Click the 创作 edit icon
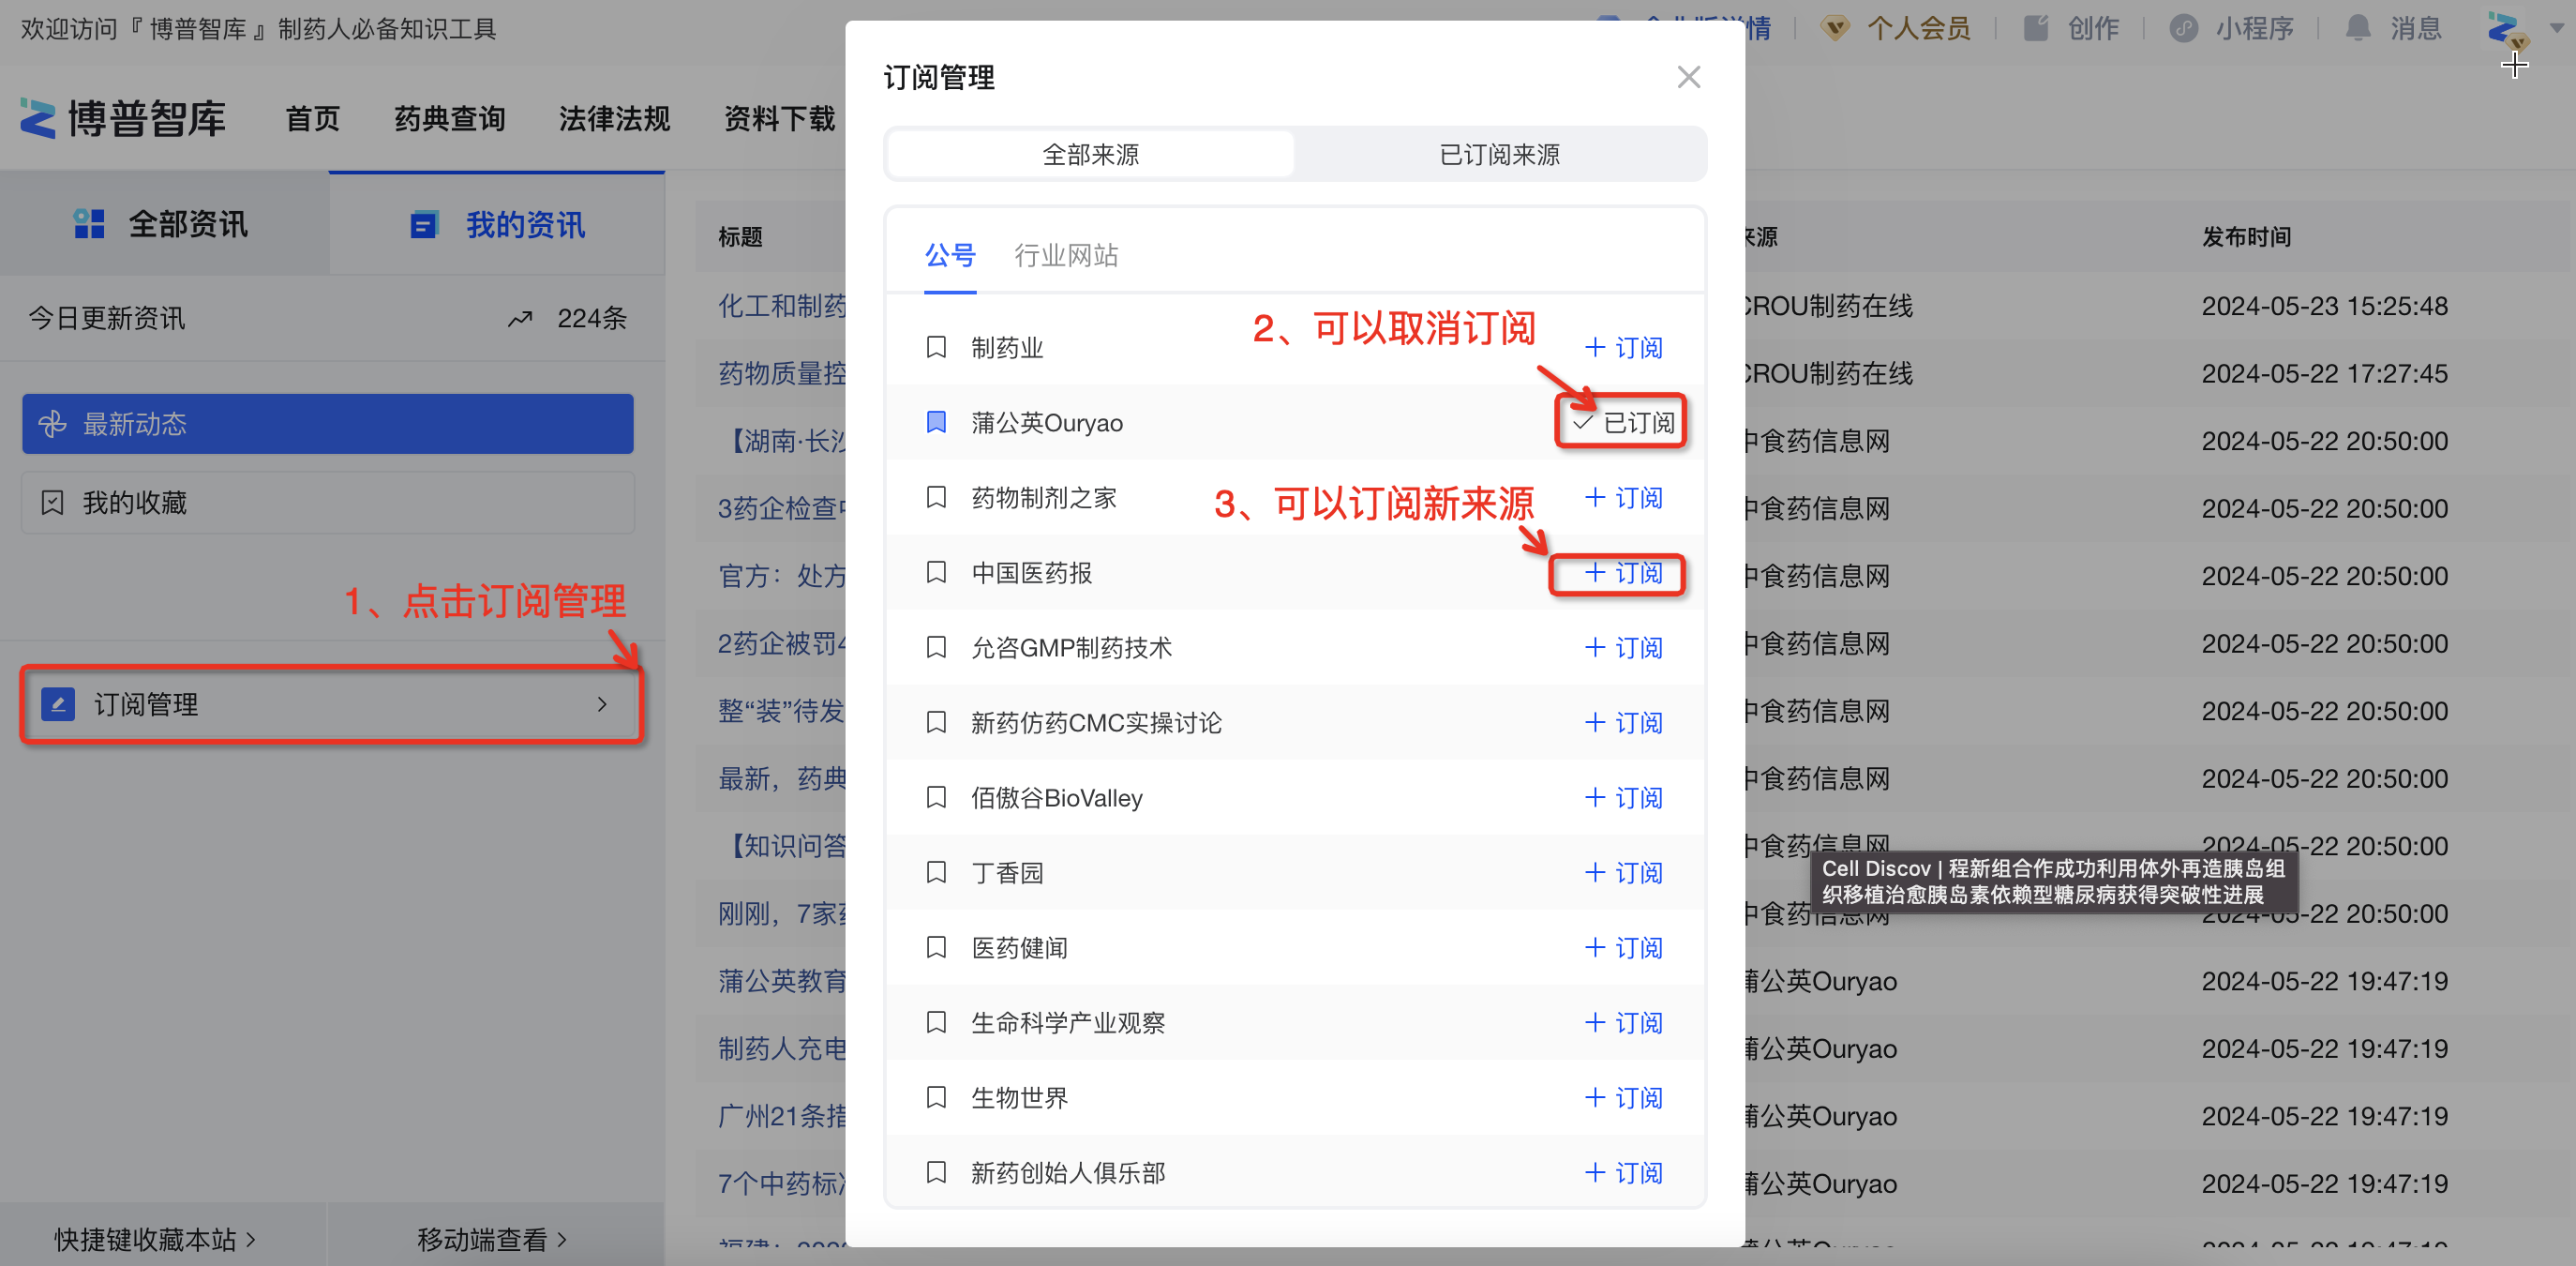This screenshot has width=2576, height=1266. click(x=2036, y=28)
